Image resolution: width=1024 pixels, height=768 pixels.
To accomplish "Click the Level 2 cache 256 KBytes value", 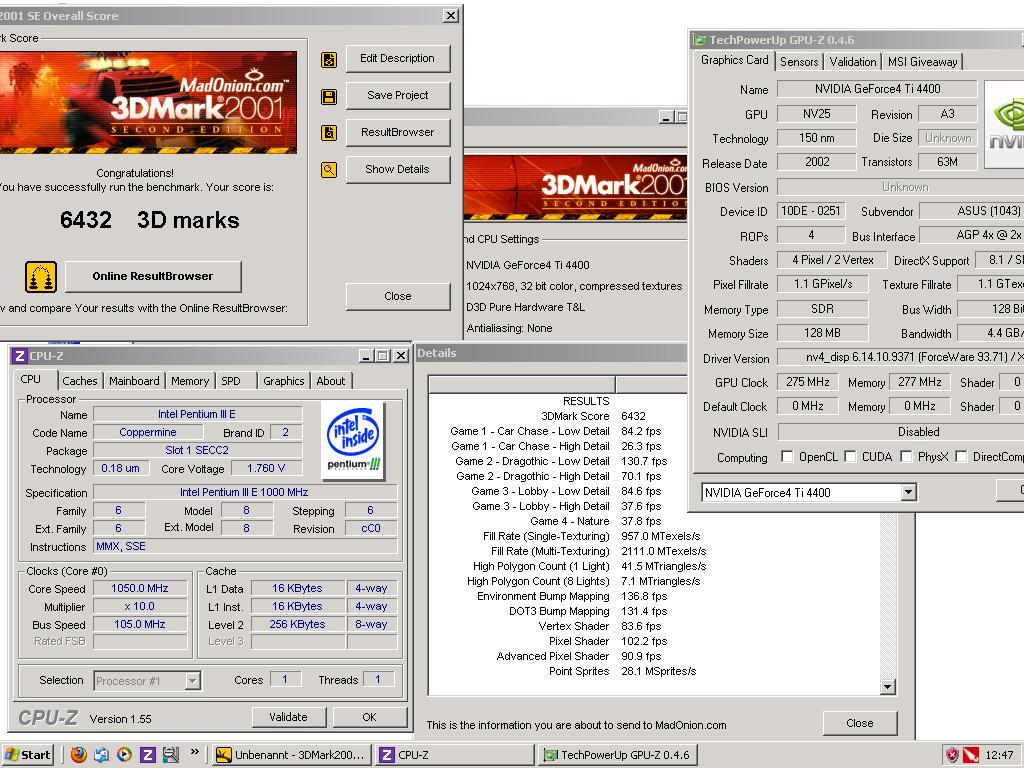I will click(297, 624).
